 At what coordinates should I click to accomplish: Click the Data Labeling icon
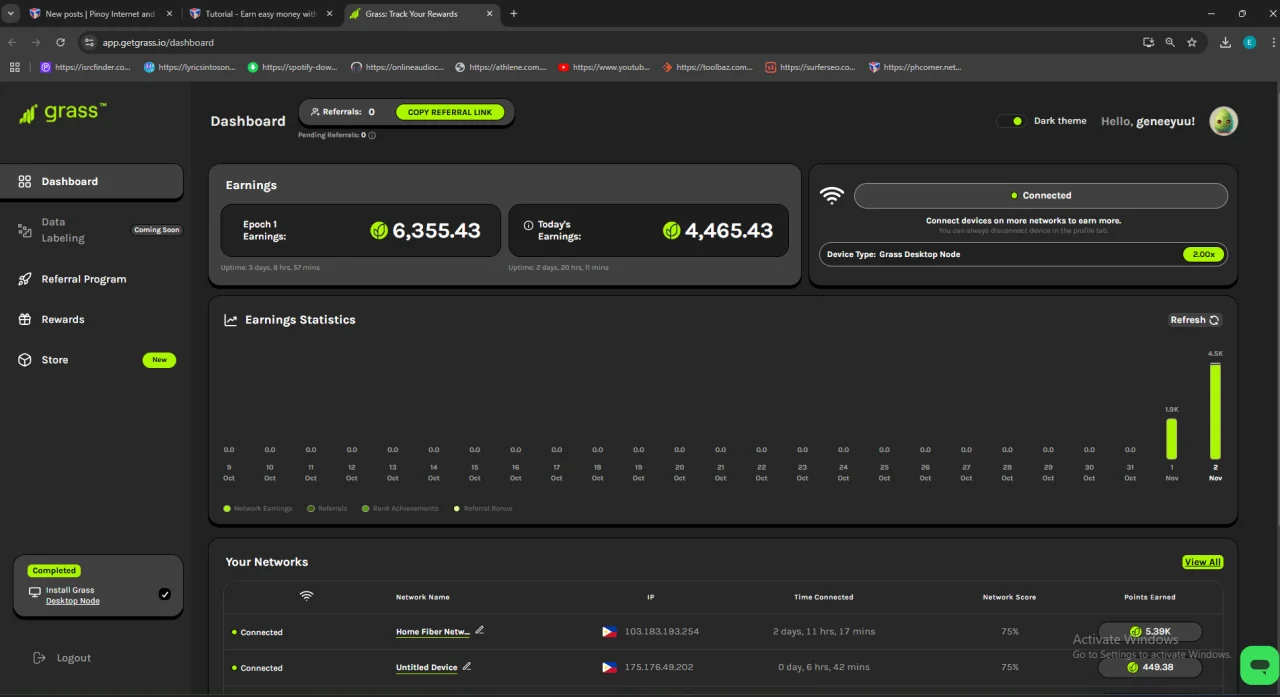(25, 230)
